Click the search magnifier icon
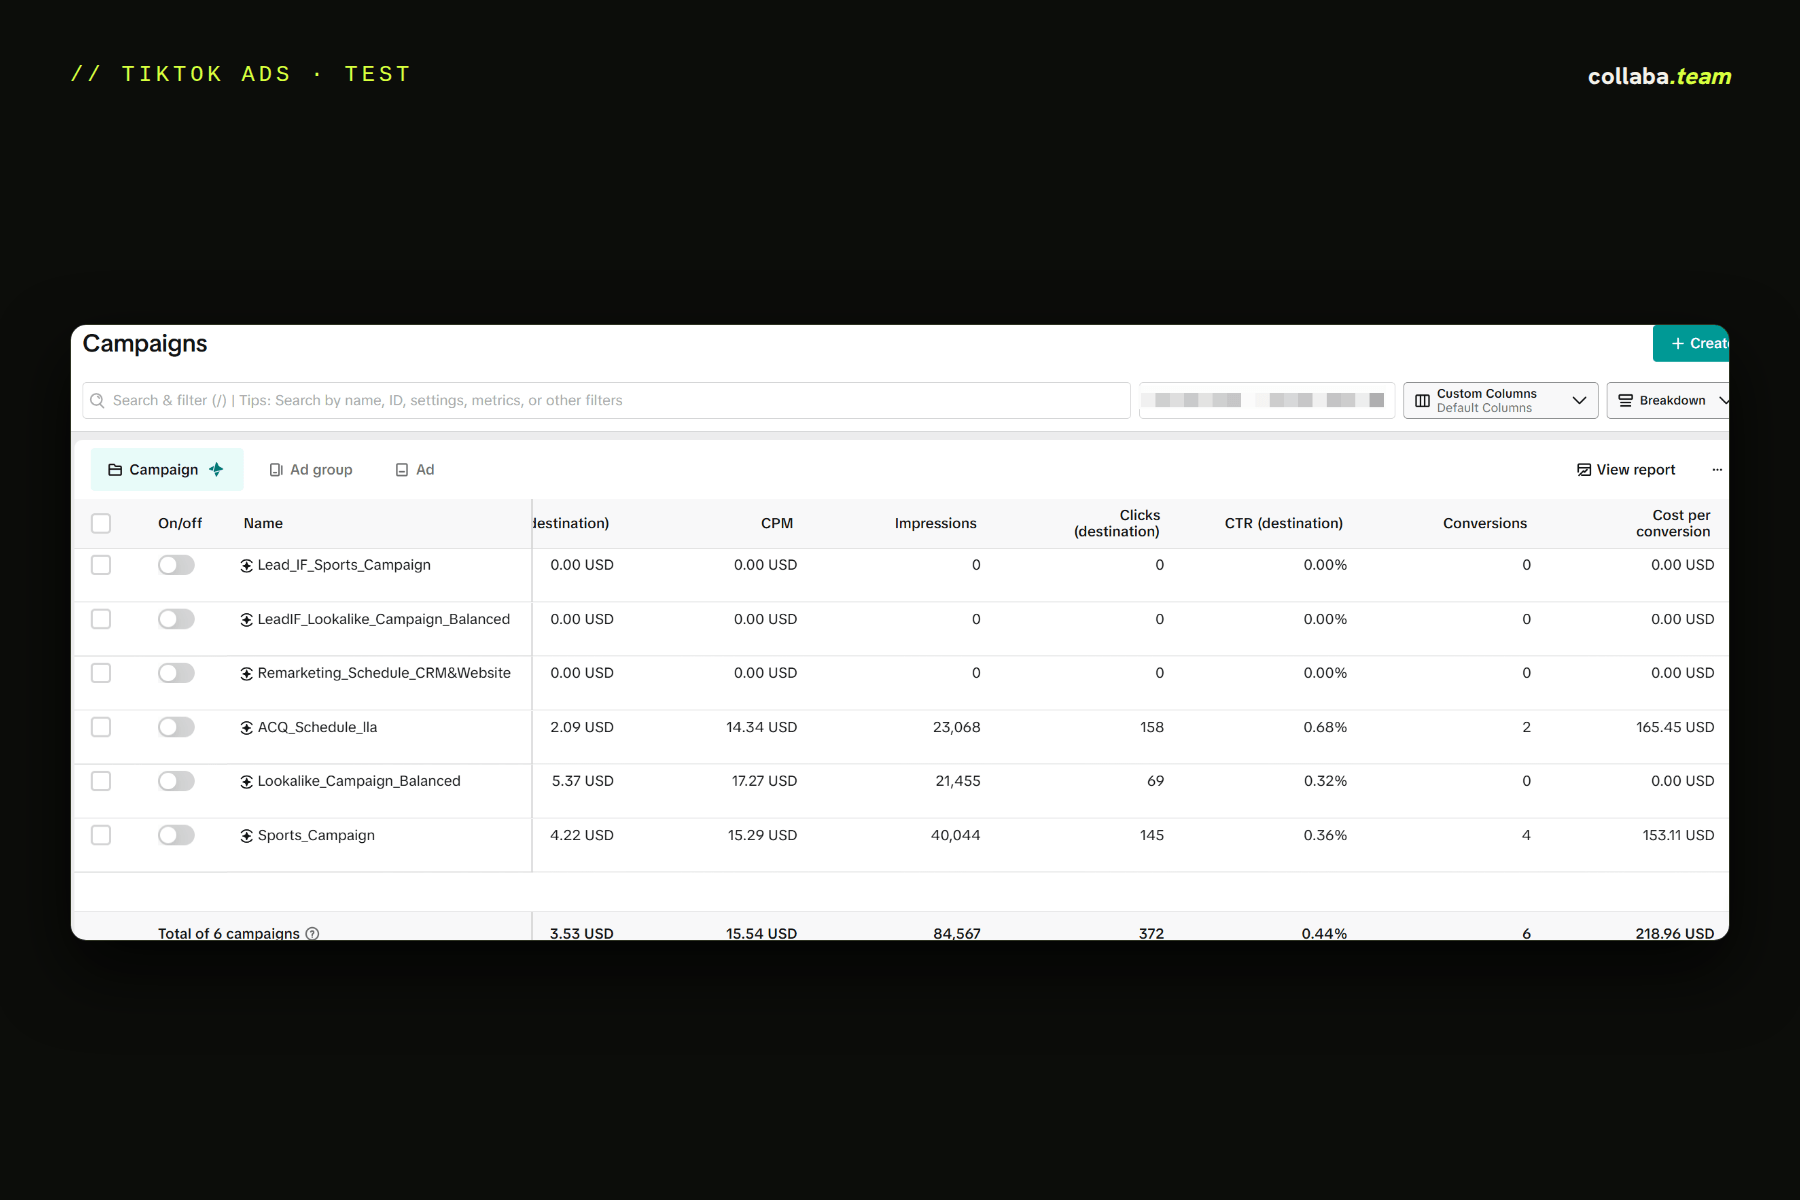 pos(97,401)
